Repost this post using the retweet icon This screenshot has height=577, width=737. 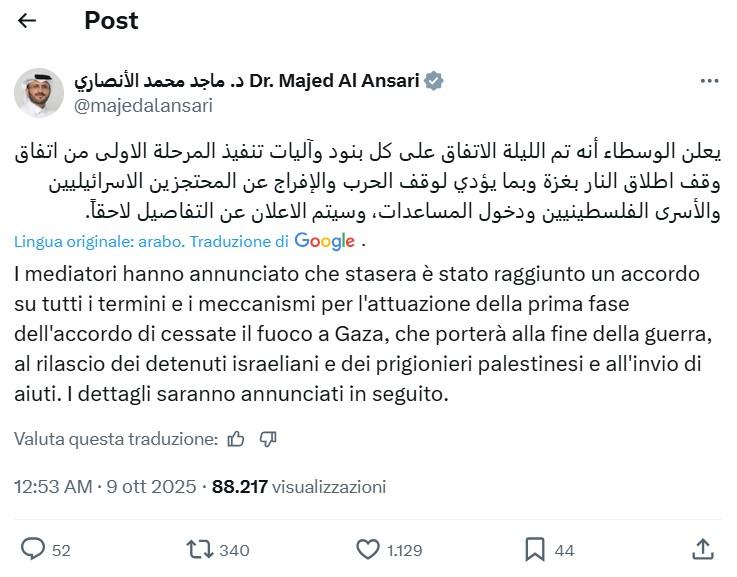[200, 549]
